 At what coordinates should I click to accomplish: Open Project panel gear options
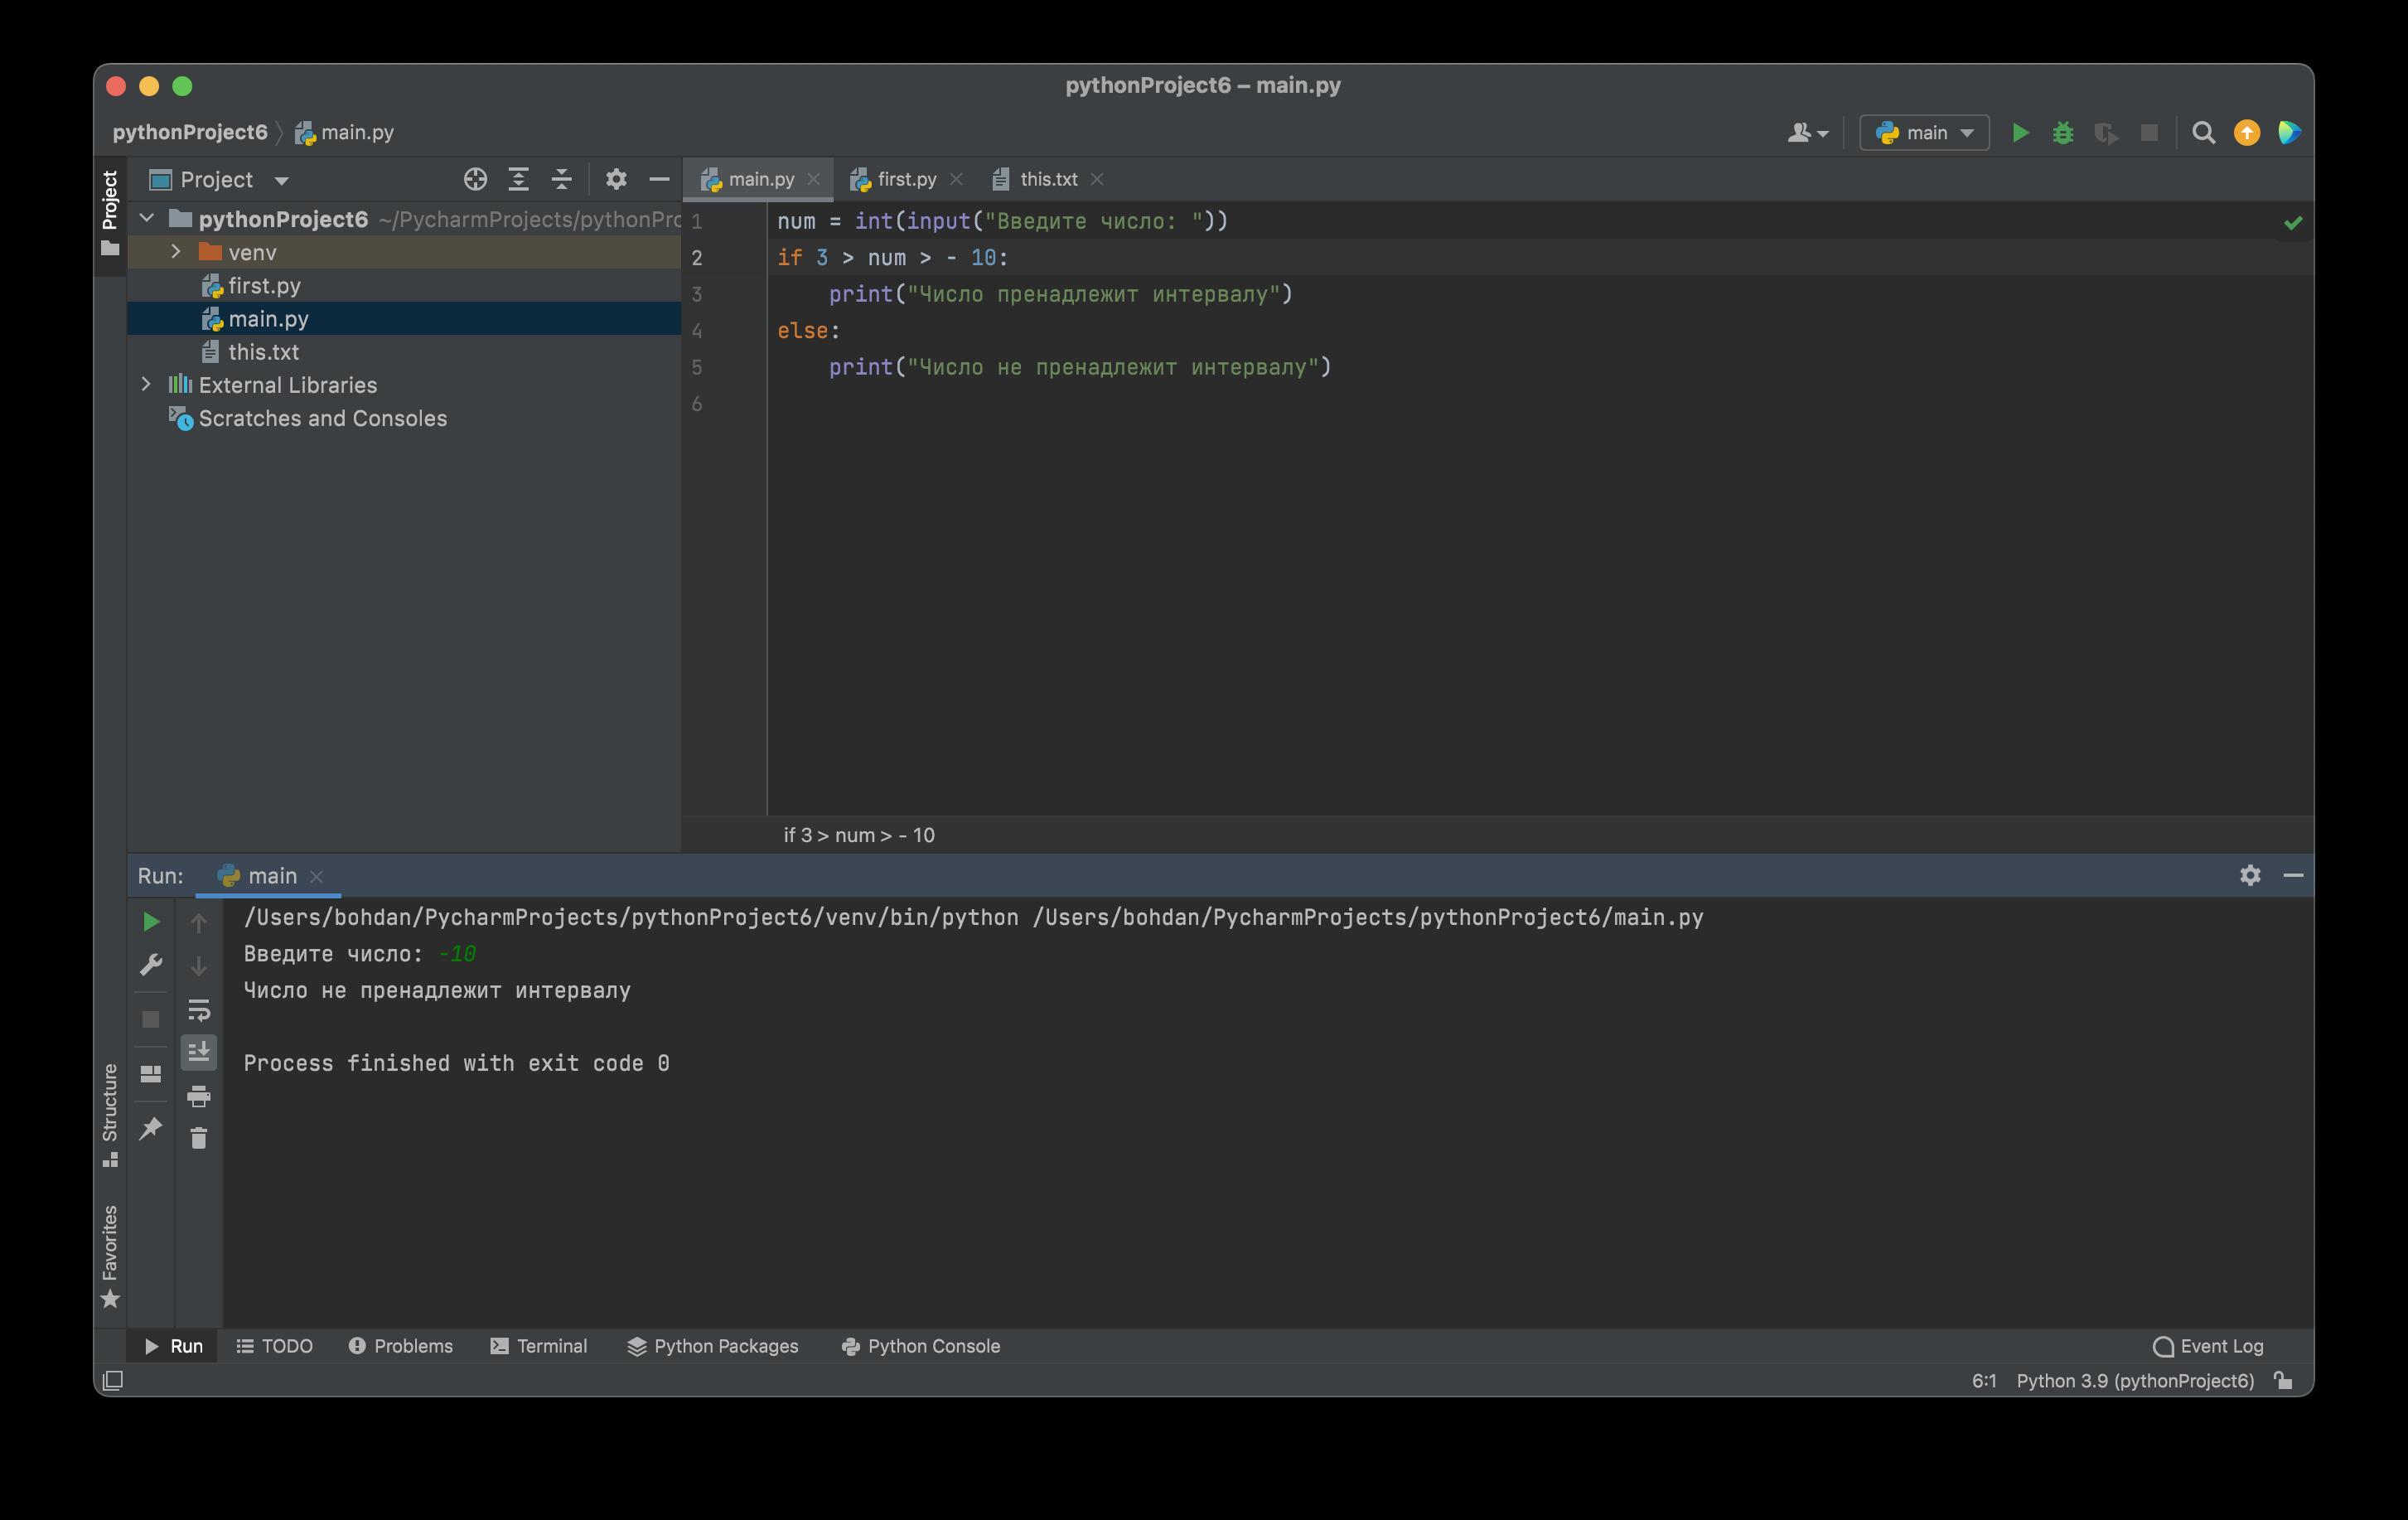click(616, 180)
